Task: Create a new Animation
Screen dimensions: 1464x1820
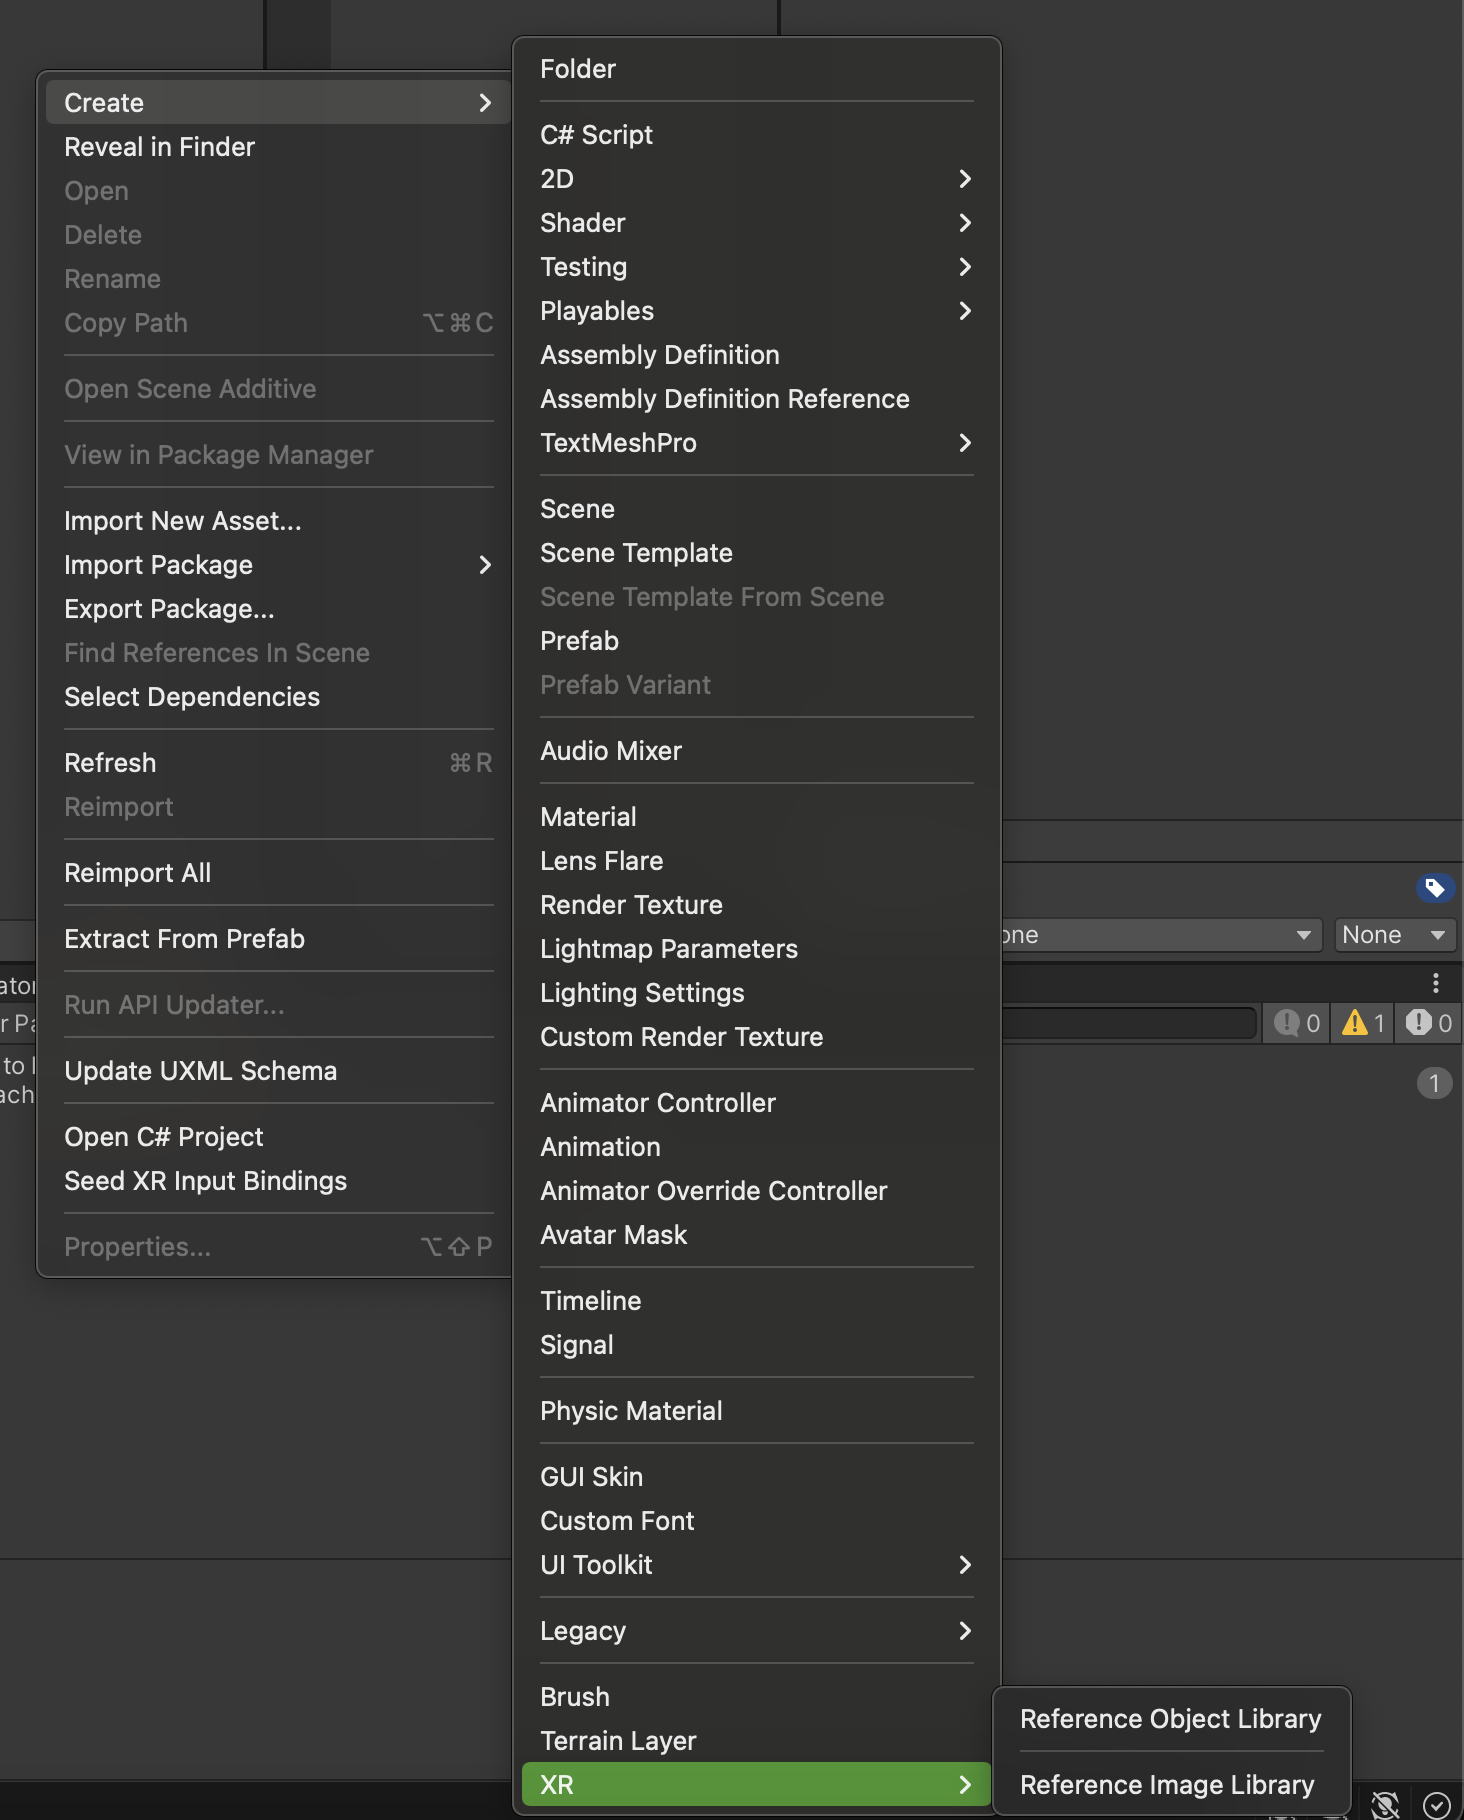Action: tap(756, 1147)
